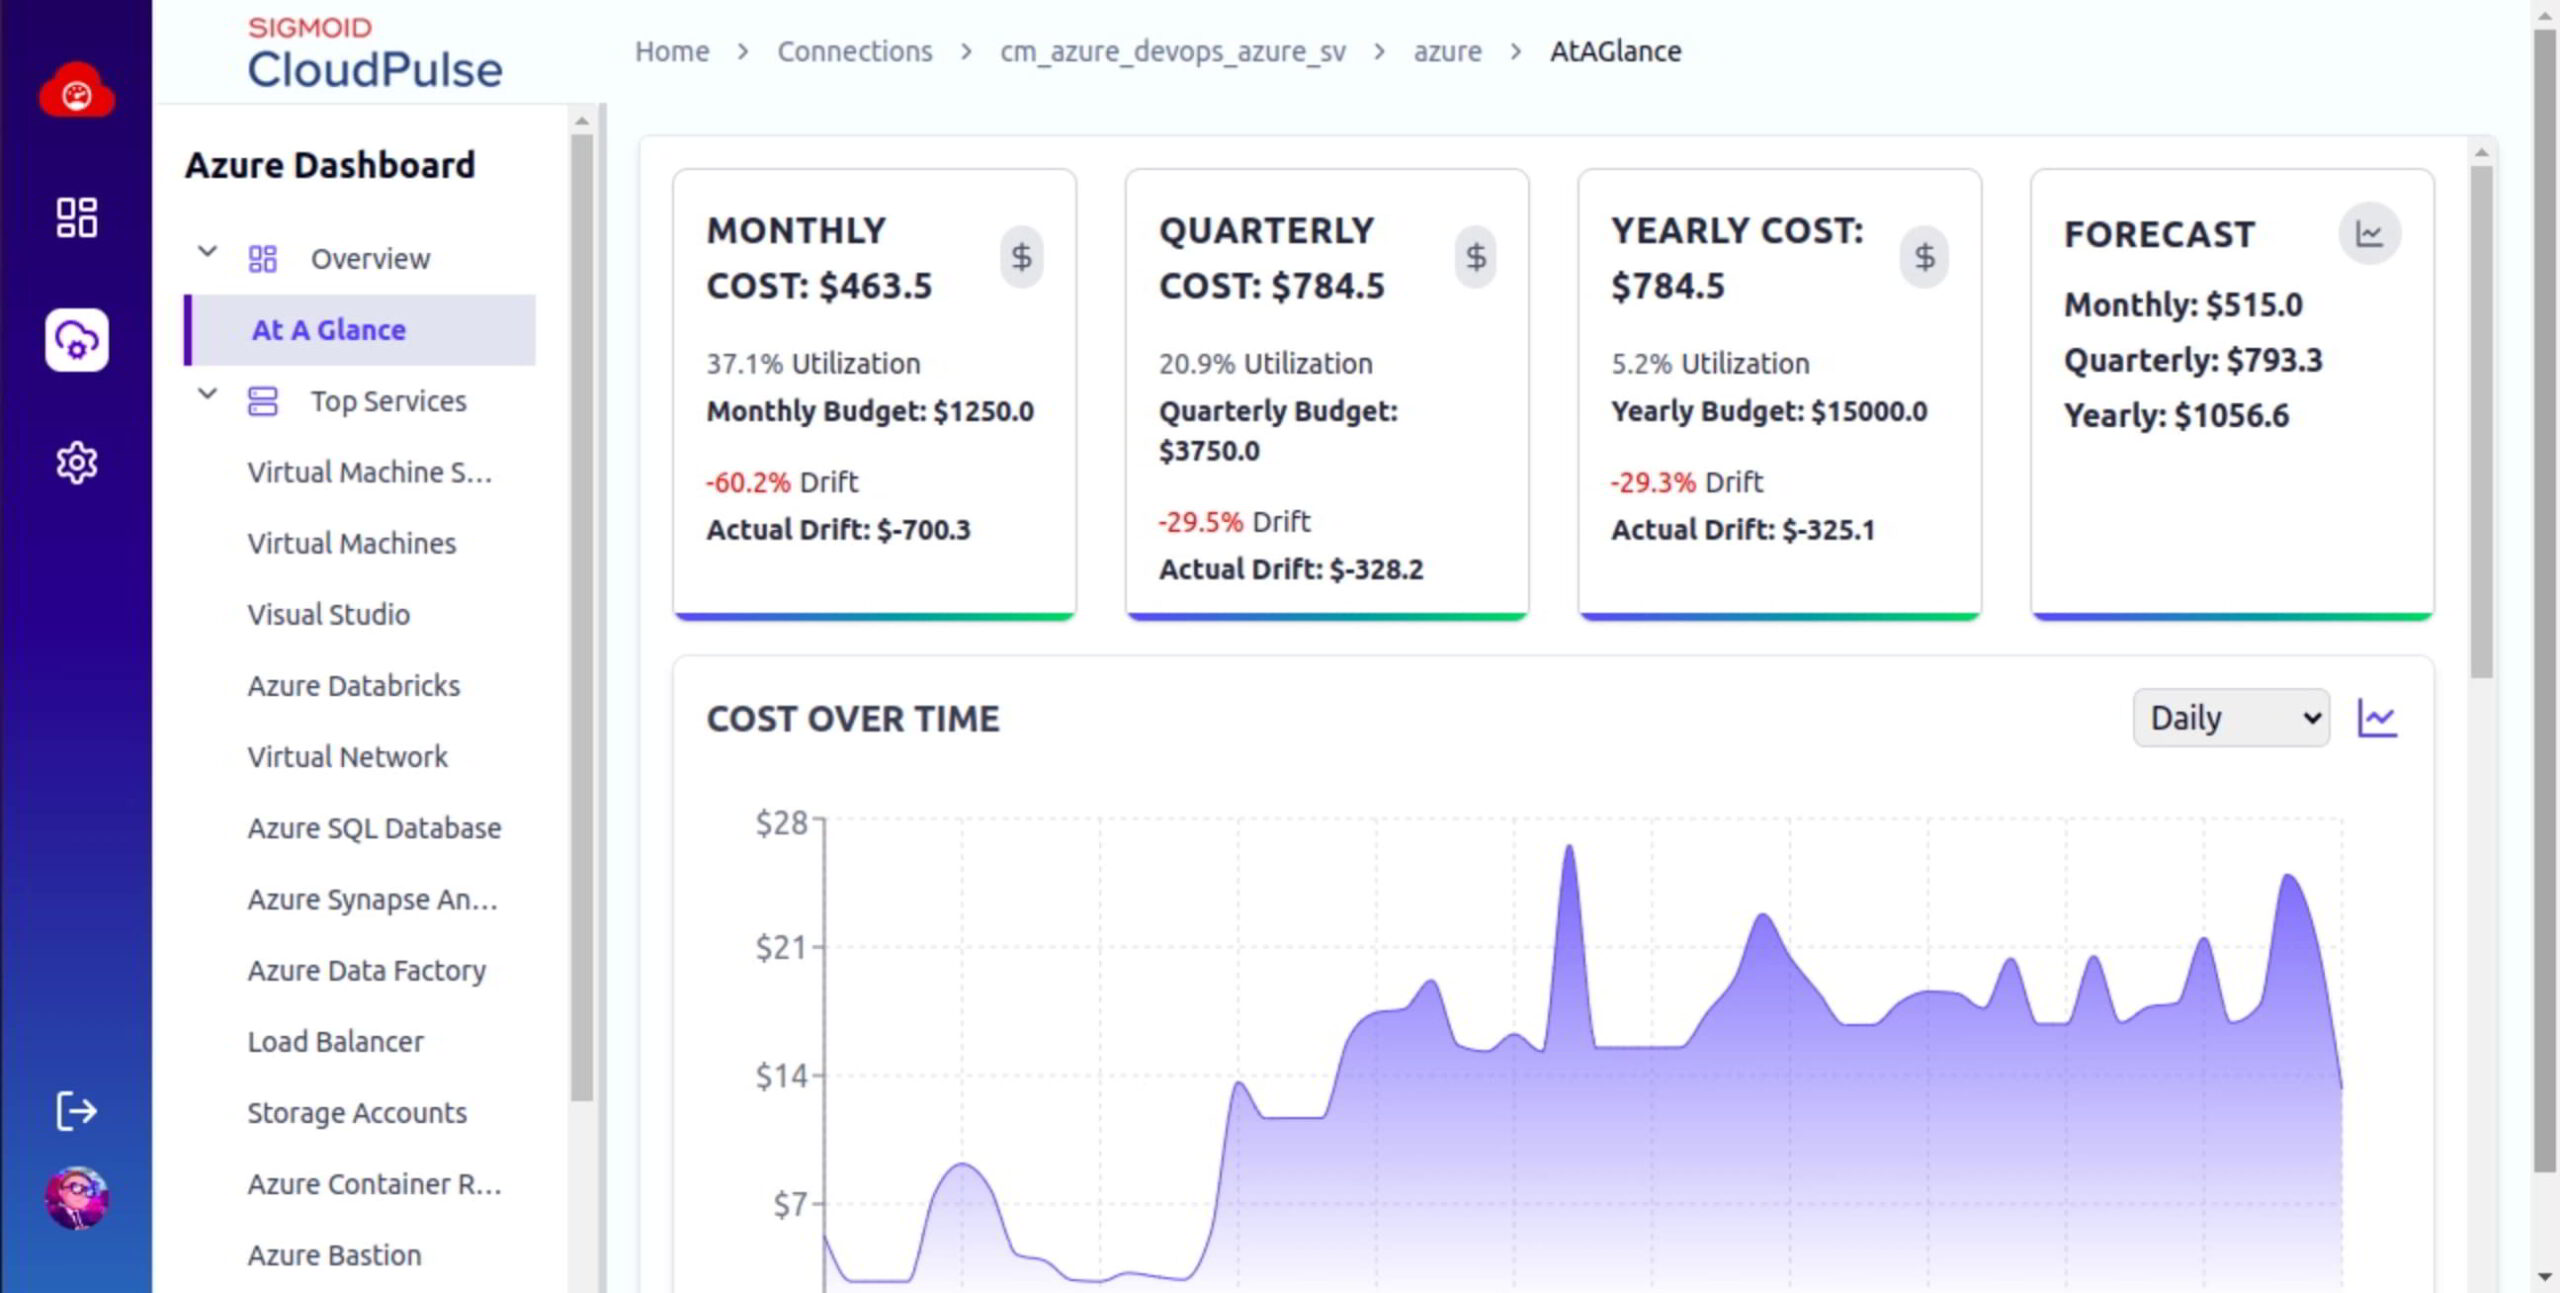The image size is (2560, 1293).
Task: Open Azure Databricks service entry
Action: (x=354, y=686)
